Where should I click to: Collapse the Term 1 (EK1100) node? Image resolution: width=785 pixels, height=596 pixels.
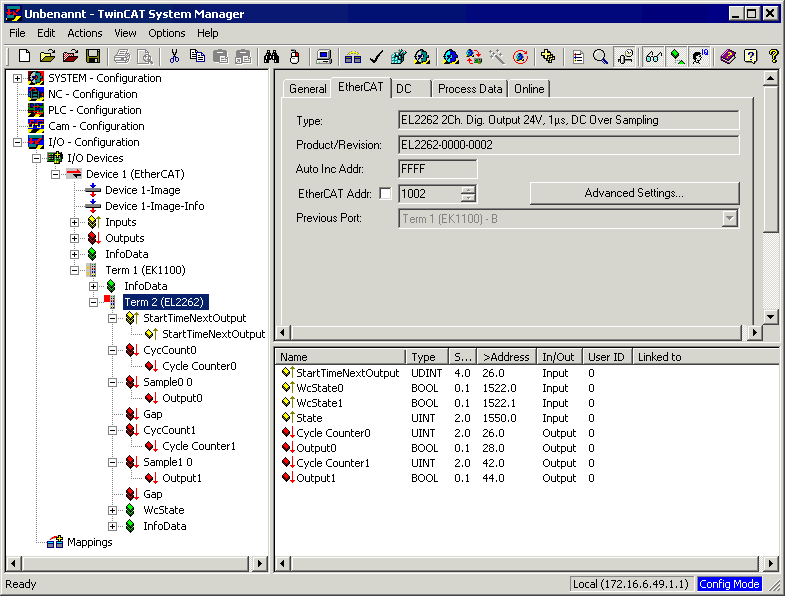tap(75, 270)
